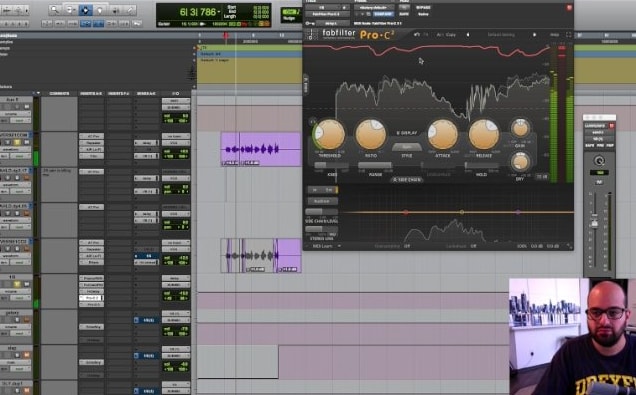Image resolution: width=636 pixels, height=395 pixels.
Task: Click the Dry mix knob
Action: pos(520,162)
